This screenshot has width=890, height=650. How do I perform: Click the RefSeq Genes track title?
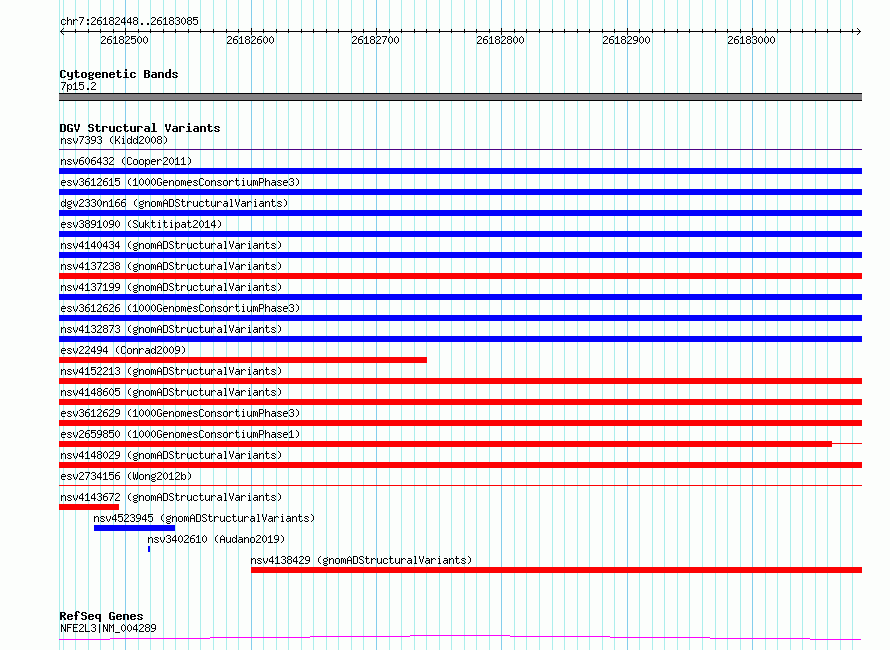tap(101, 617)
